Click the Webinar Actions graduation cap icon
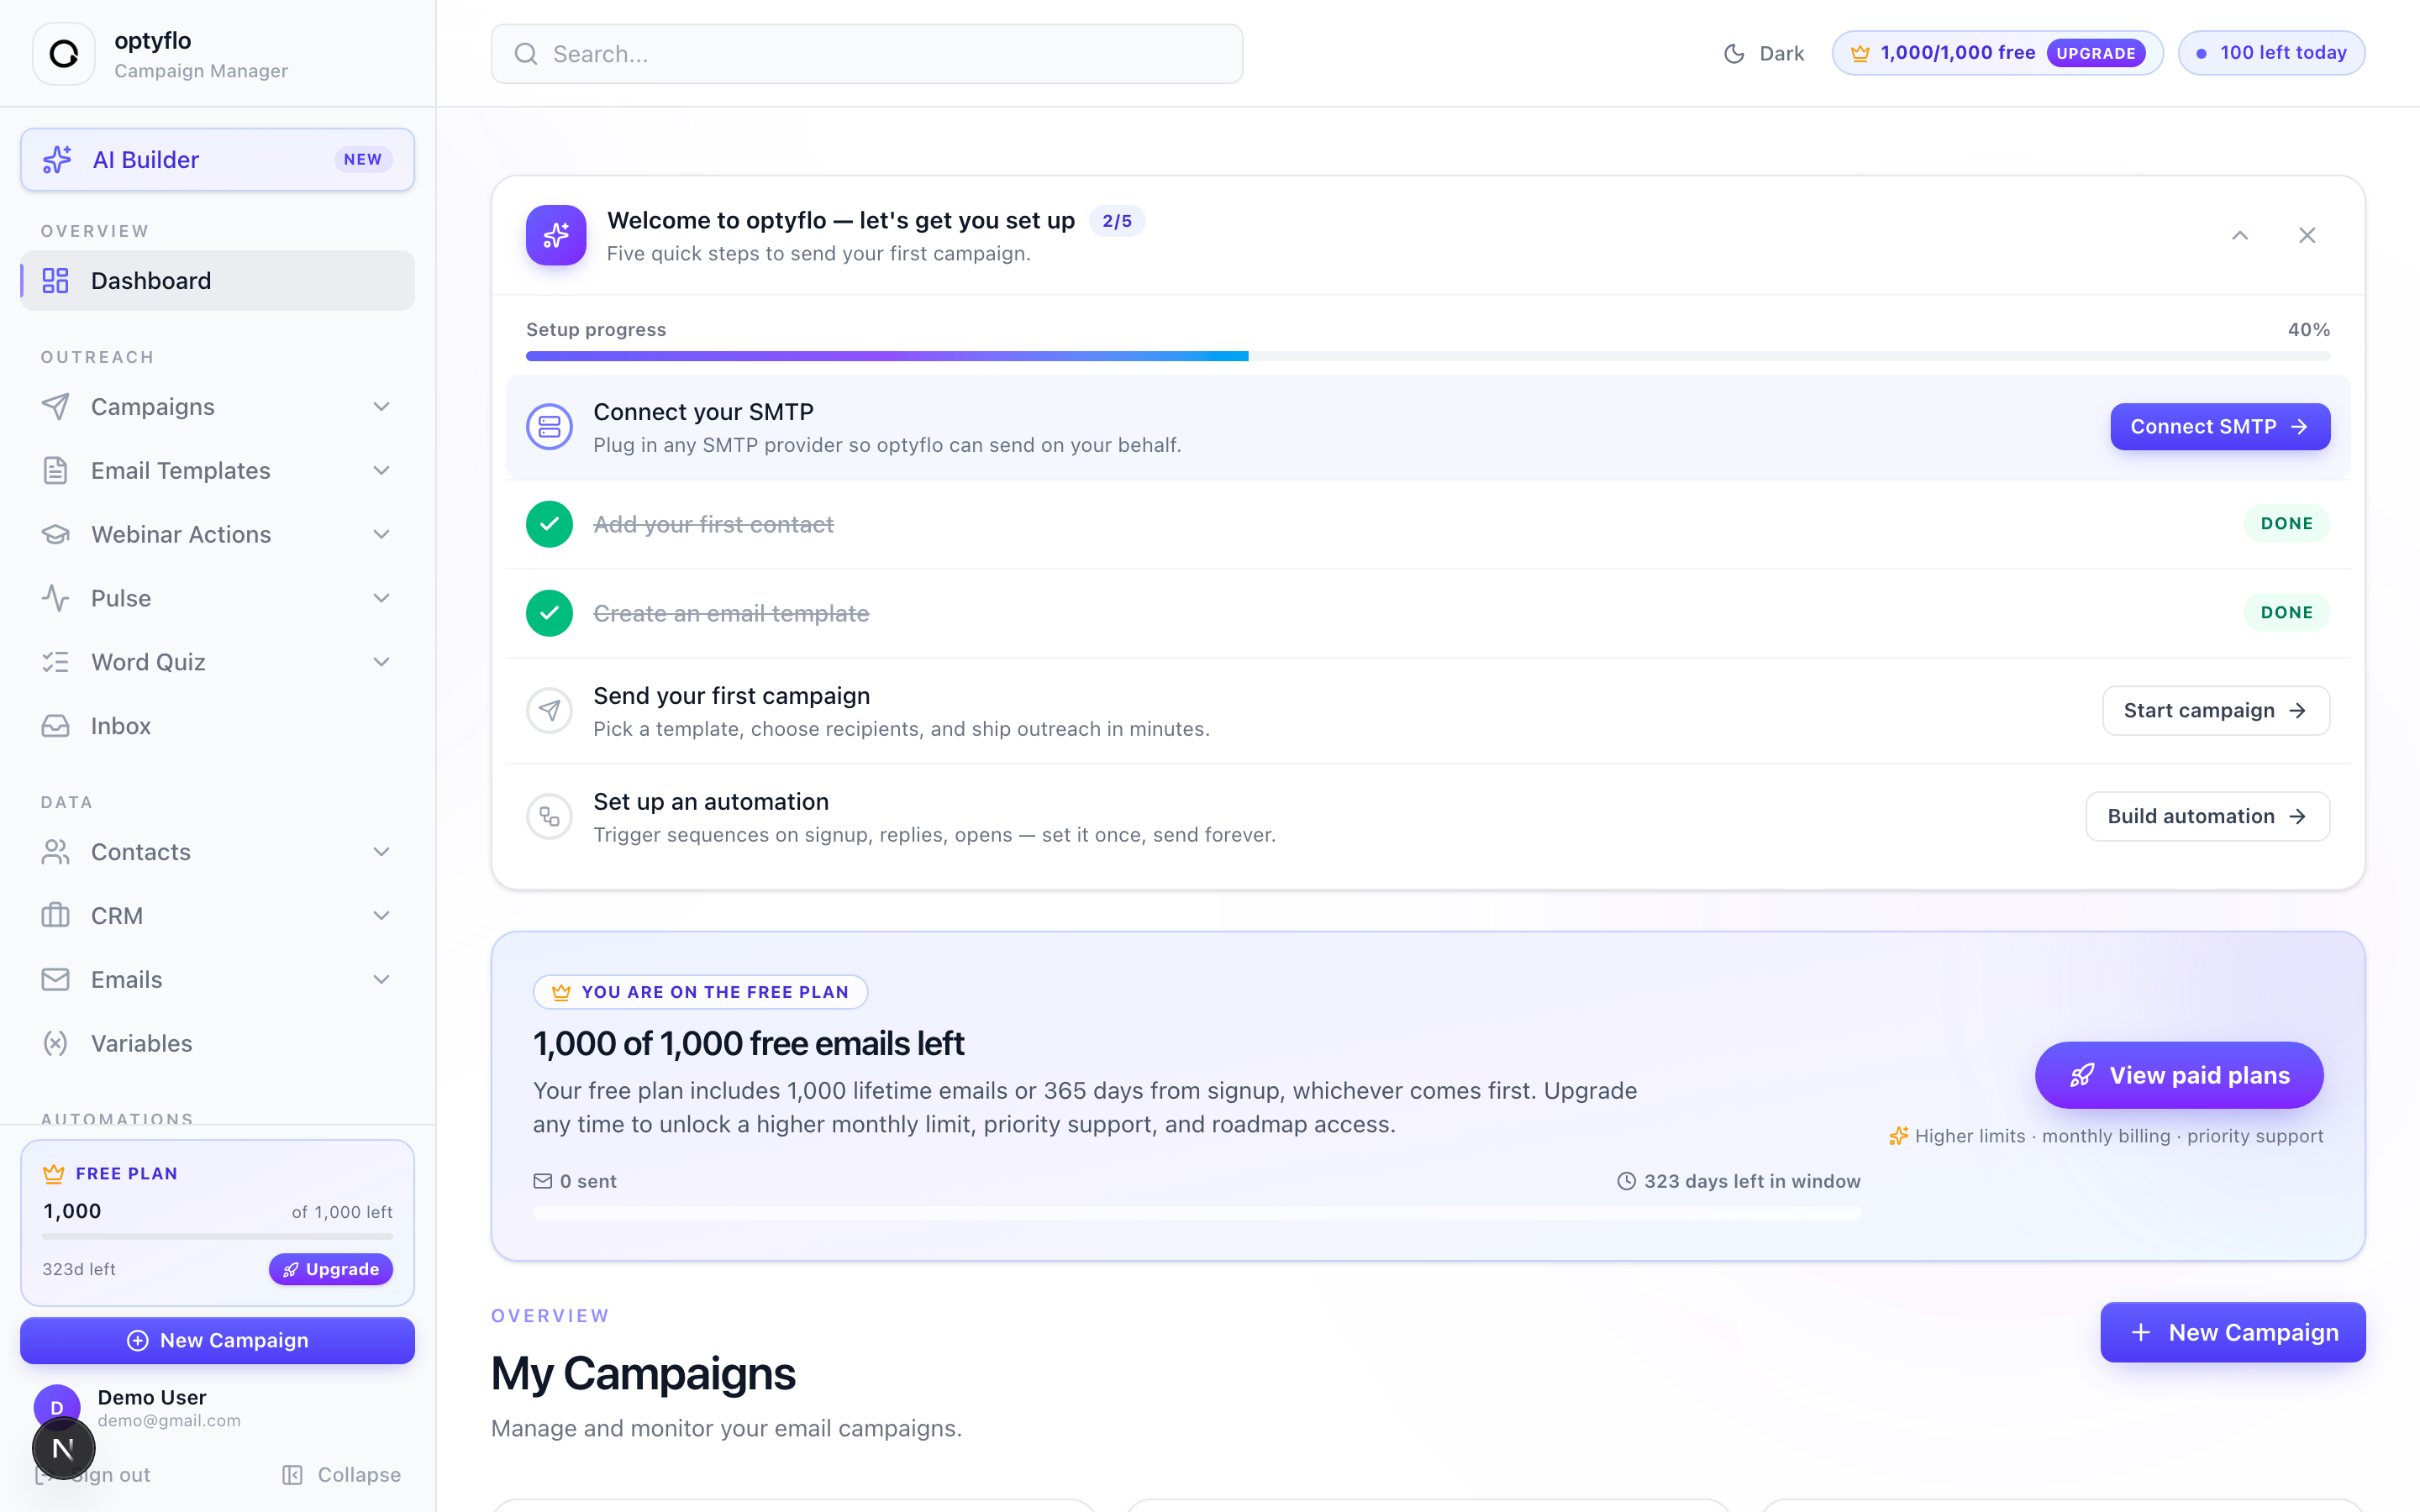The image size is (2420, 1512). (x=56, y=535)
